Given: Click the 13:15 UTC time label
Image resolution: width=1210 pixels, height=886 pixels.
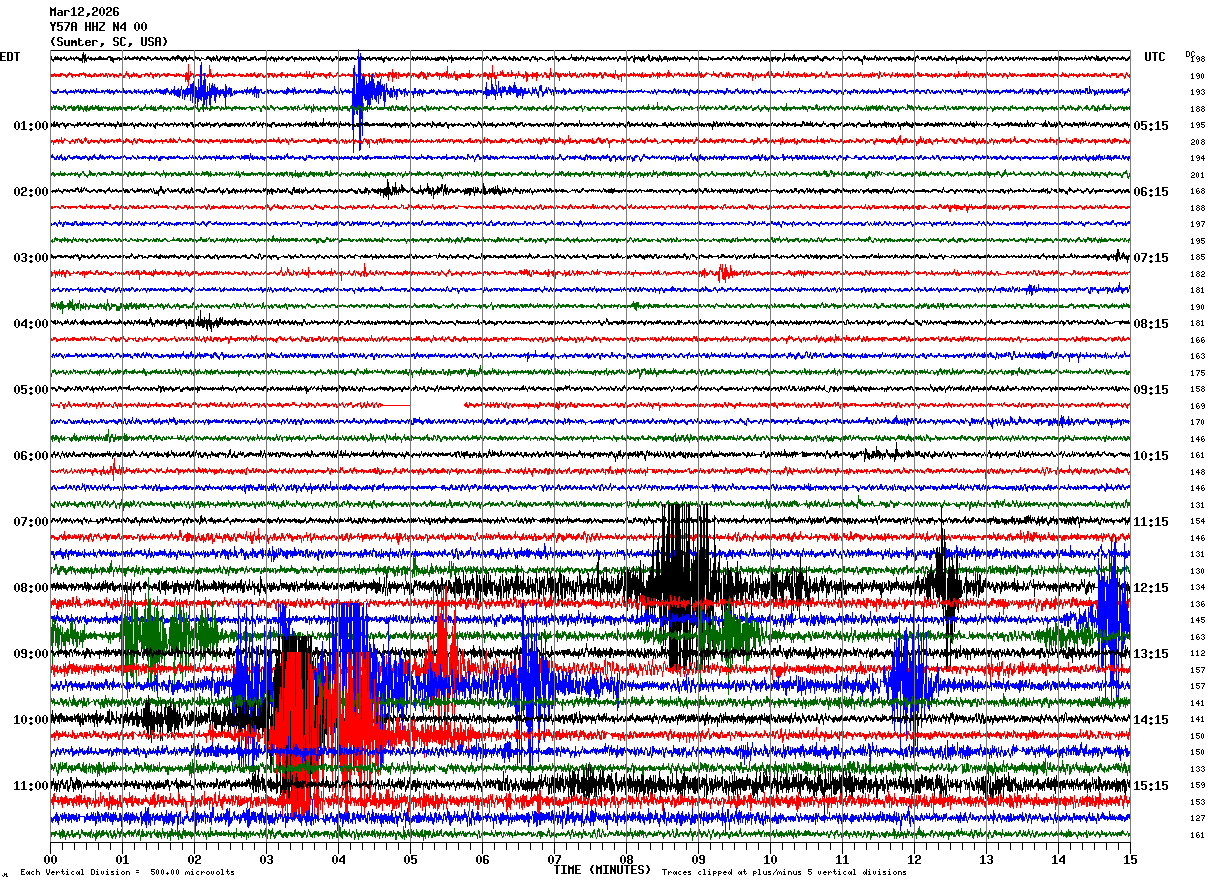Looking at the screenshot, I should coord(1151,654).
